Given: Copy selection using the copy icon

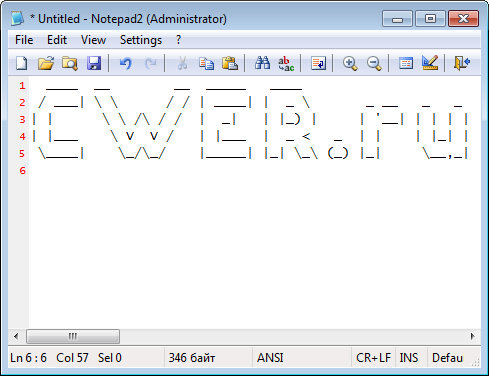Looking at the screenshot, I should click(206, 63).
